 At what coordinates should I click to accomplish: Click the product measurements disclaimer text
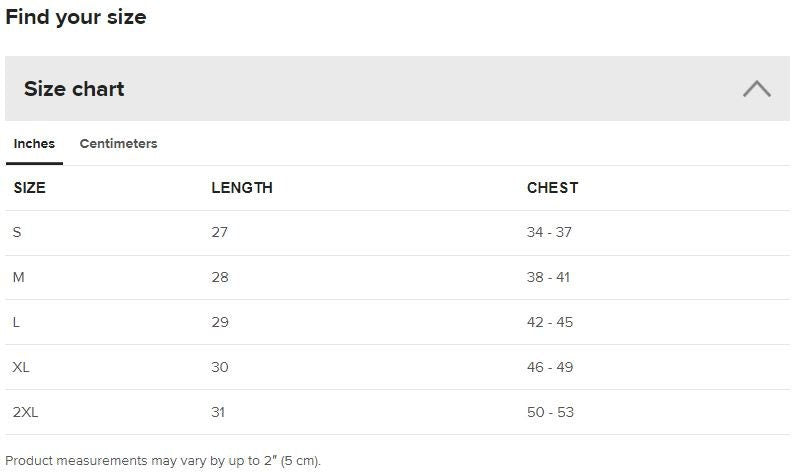tap(163, 461)
